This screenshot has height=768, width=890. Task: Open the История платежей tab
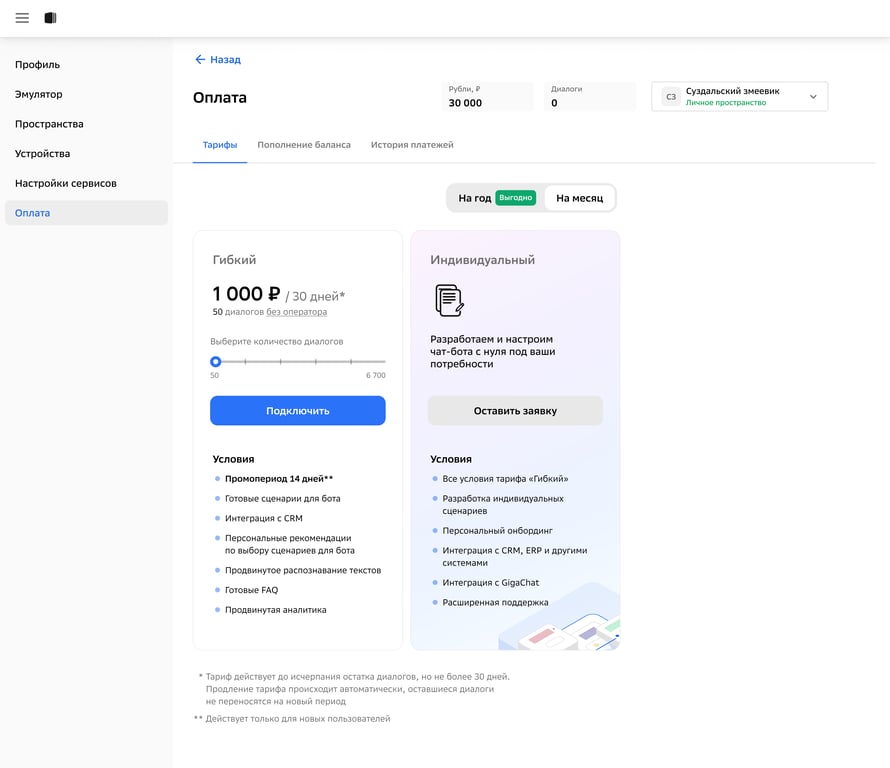click(x=412, y=145)
